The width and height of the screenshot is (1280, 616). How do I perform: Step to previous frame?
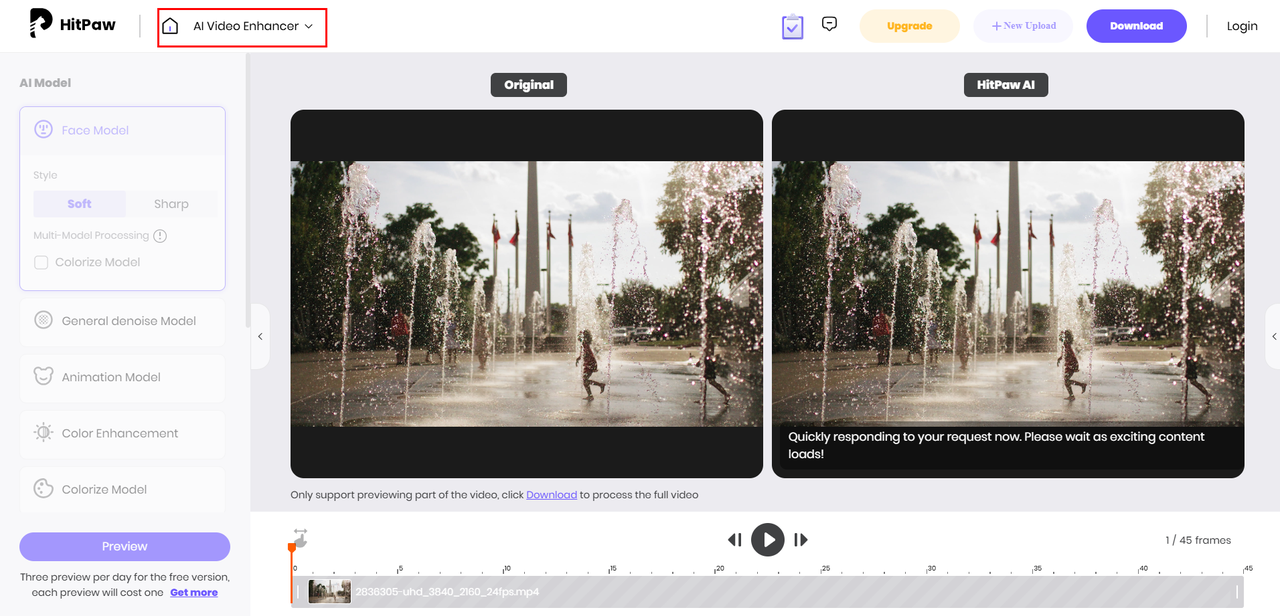(735, 540)
